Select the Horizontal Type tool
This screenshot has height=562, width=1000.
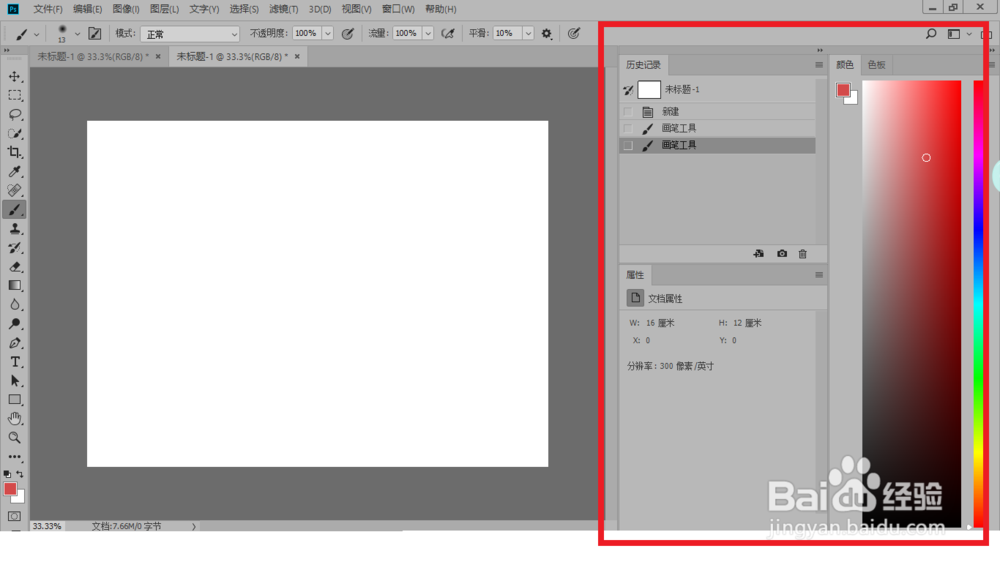[14, 362]
